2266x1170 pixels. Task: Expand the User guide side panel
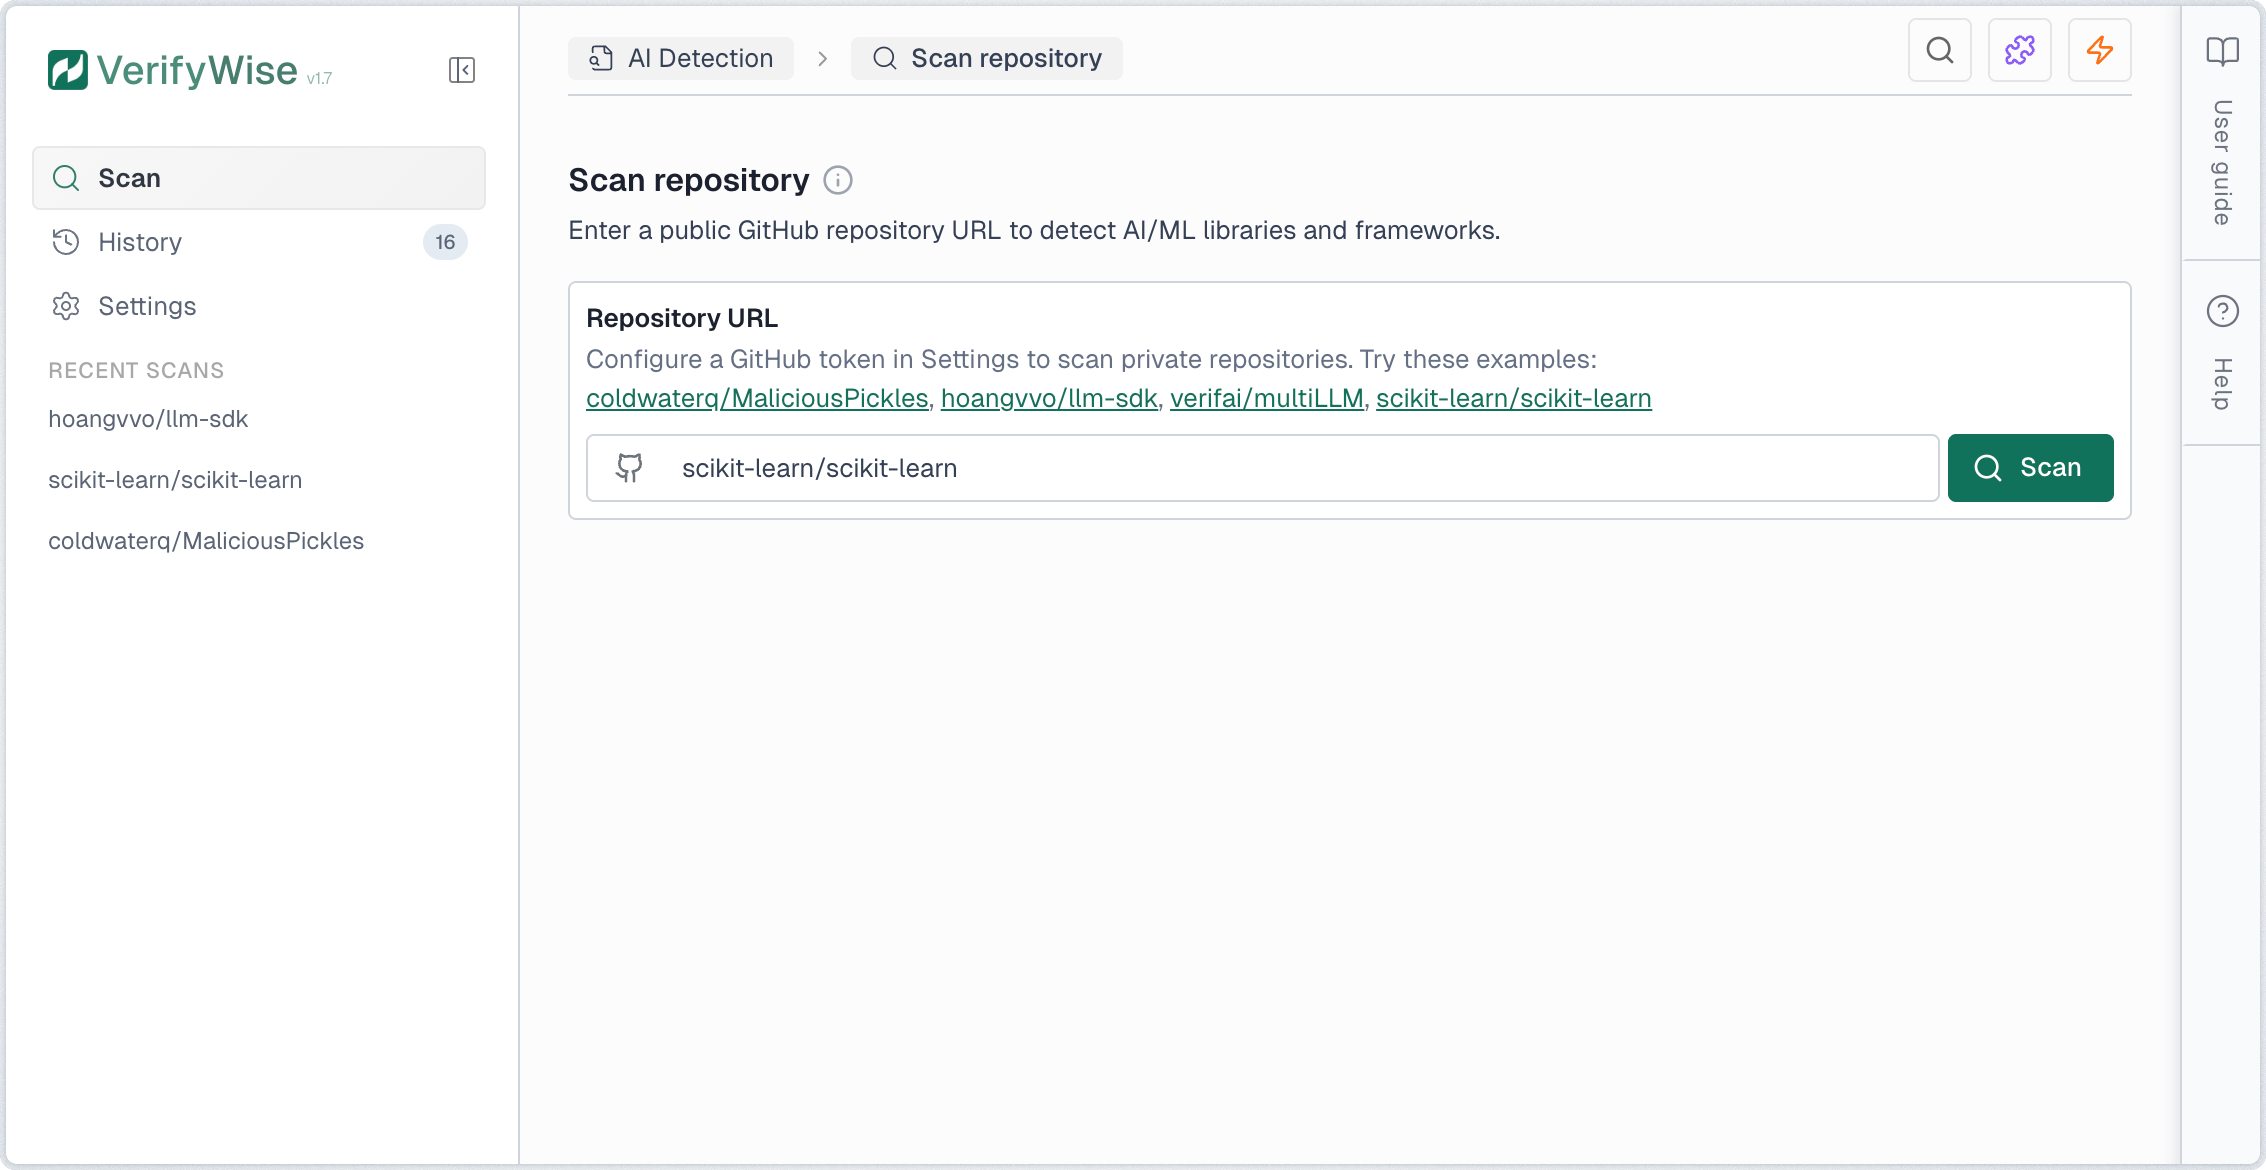(2222, 160)
